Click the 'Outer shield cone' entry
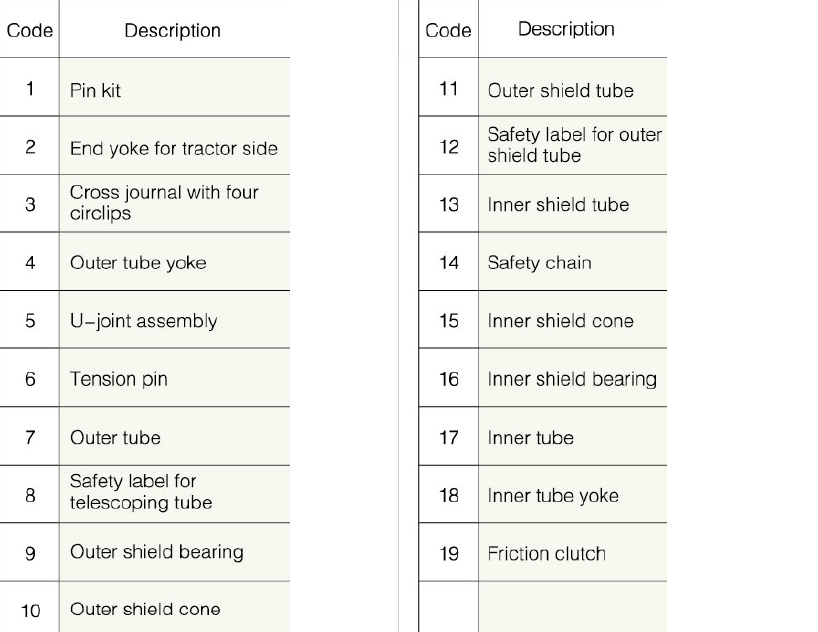 [145, 609]
